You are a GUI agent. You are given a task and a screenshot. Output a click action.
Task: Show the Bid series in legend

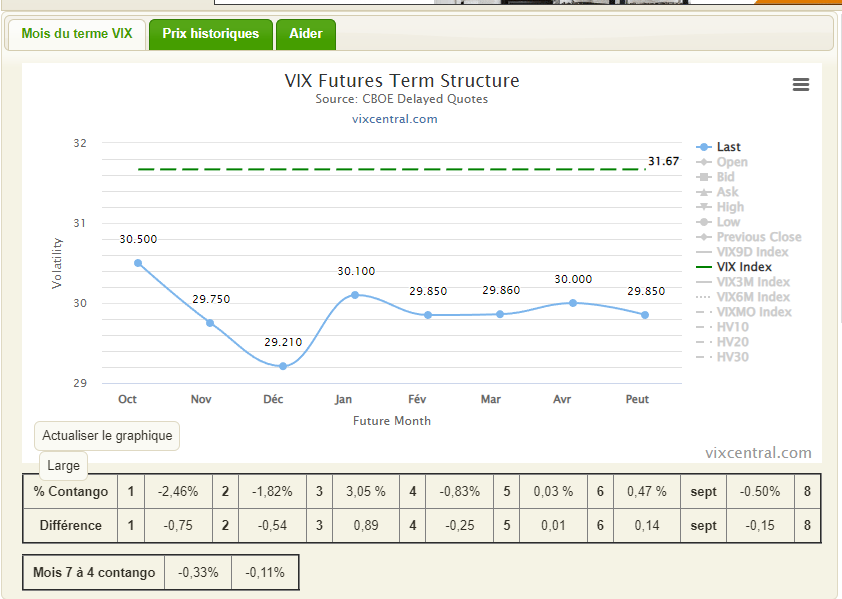pyautogui.click(x=715, y=177)
